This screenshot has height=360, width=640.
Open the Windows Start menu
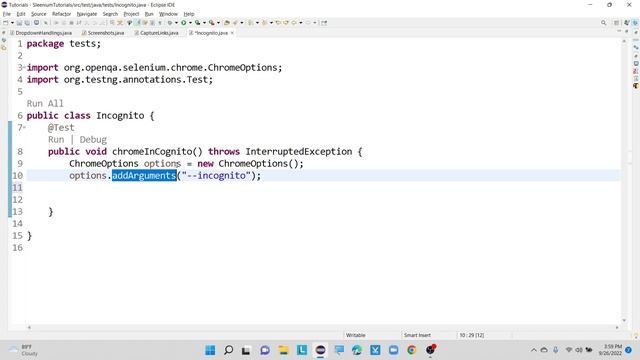[210, 350]
